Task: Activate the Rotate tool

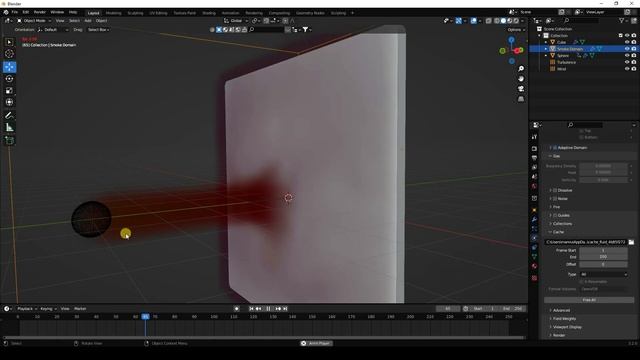Action: [x=9, y=79]
